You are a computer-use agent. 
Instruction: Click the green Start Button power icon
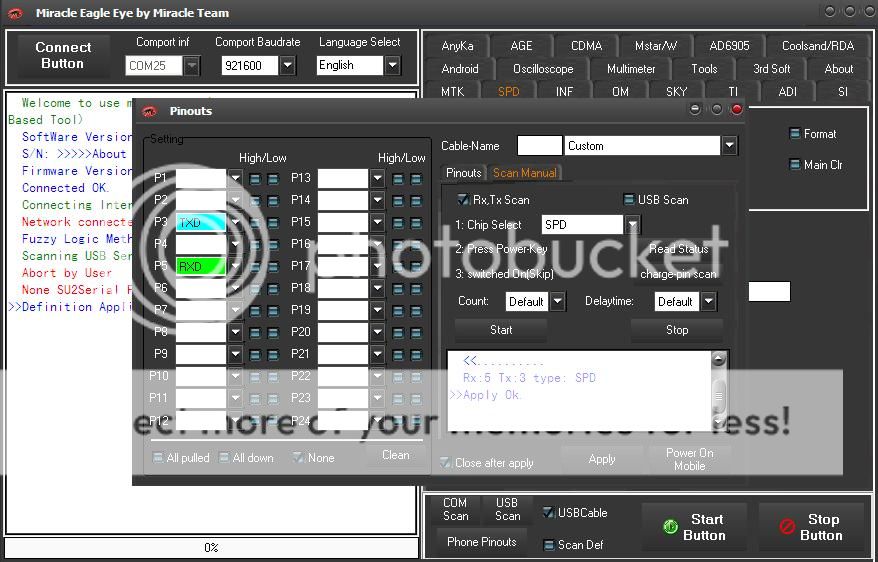click(670, 527)
